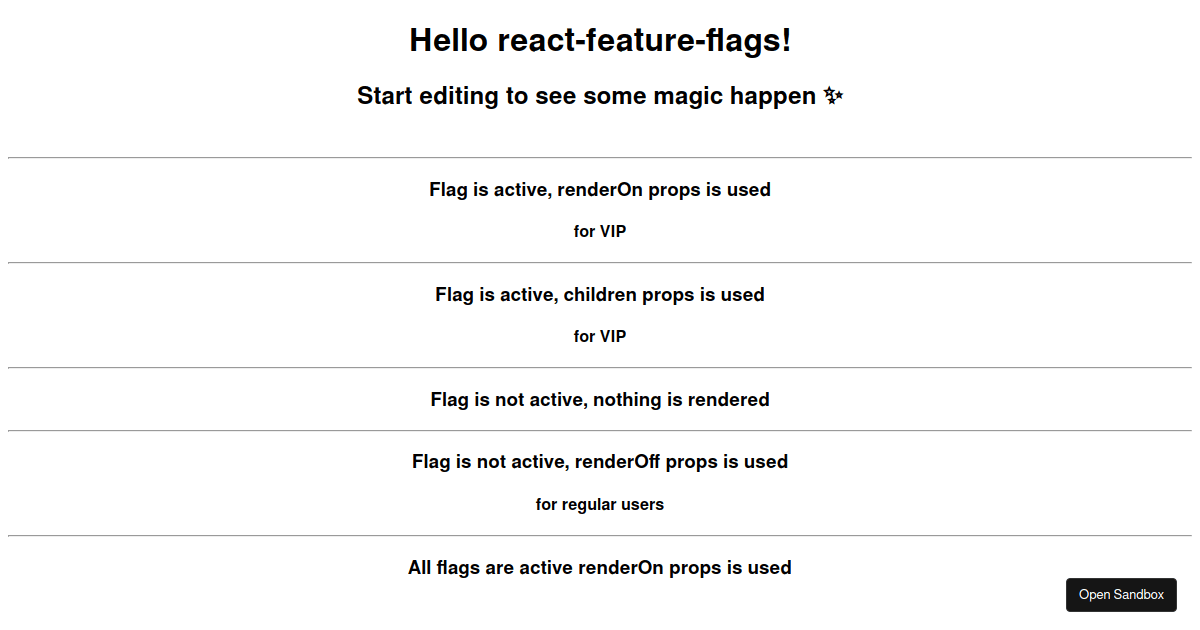Click the divider below the subtitle

click(600, 156)
